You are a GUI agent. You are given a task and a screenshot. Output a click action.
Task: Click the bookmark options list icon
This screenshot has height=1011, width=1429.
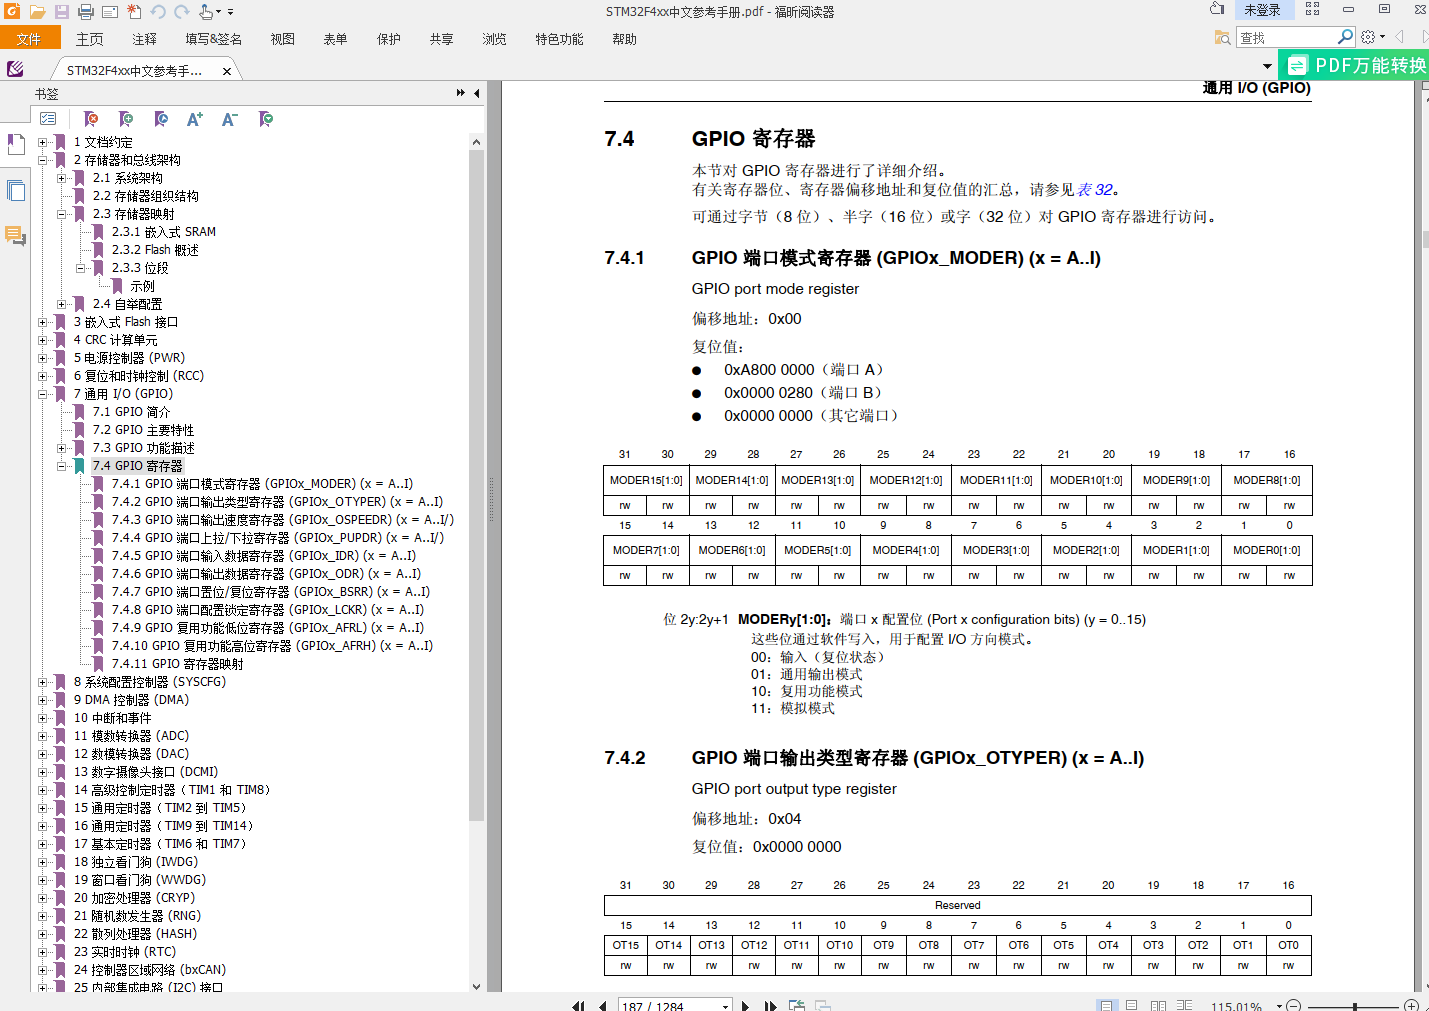point(48,118)
